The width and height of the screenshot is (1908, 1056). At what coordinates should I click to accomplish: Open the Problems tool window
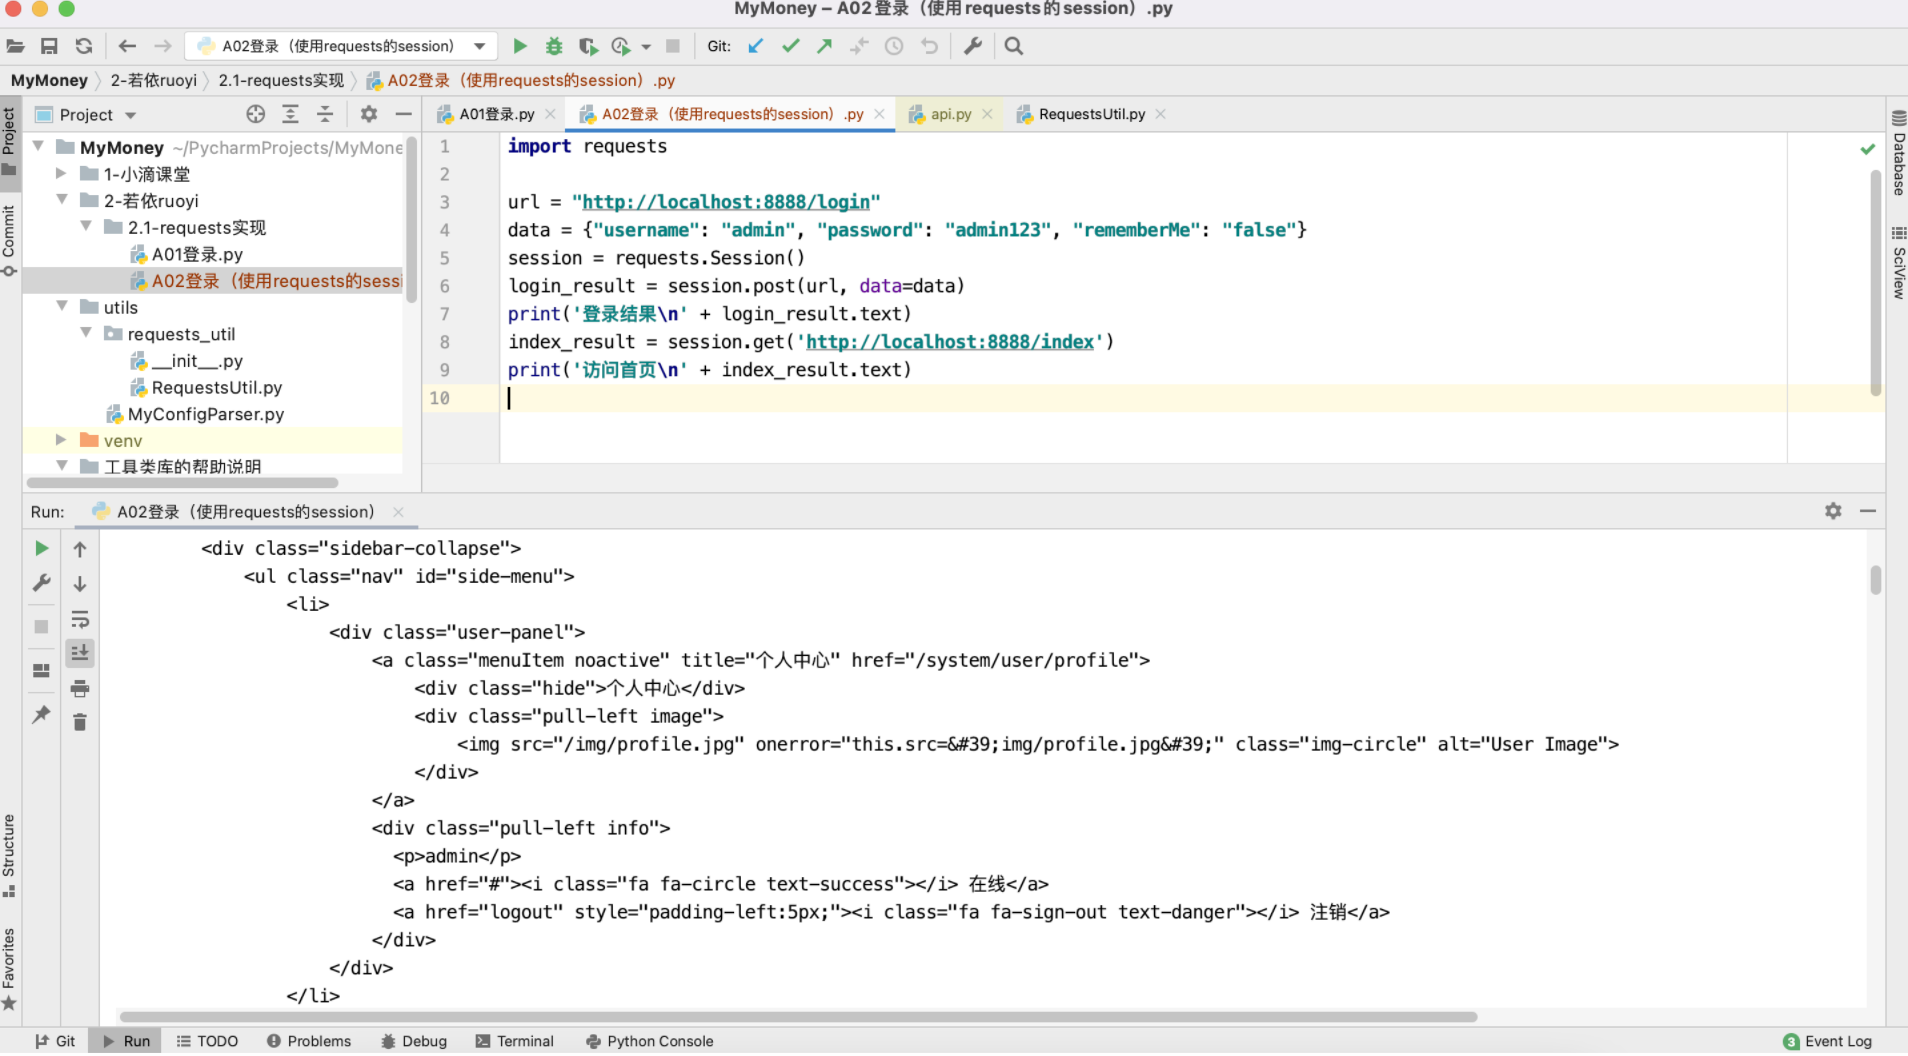tap(309, 1041)
